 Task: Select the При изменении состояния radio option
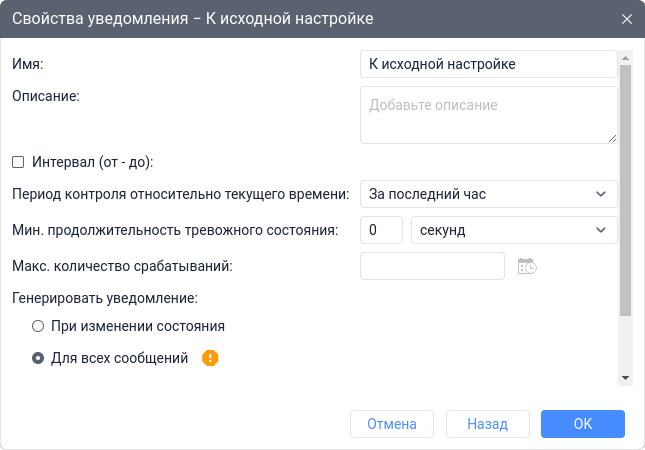tap(38, 326)
